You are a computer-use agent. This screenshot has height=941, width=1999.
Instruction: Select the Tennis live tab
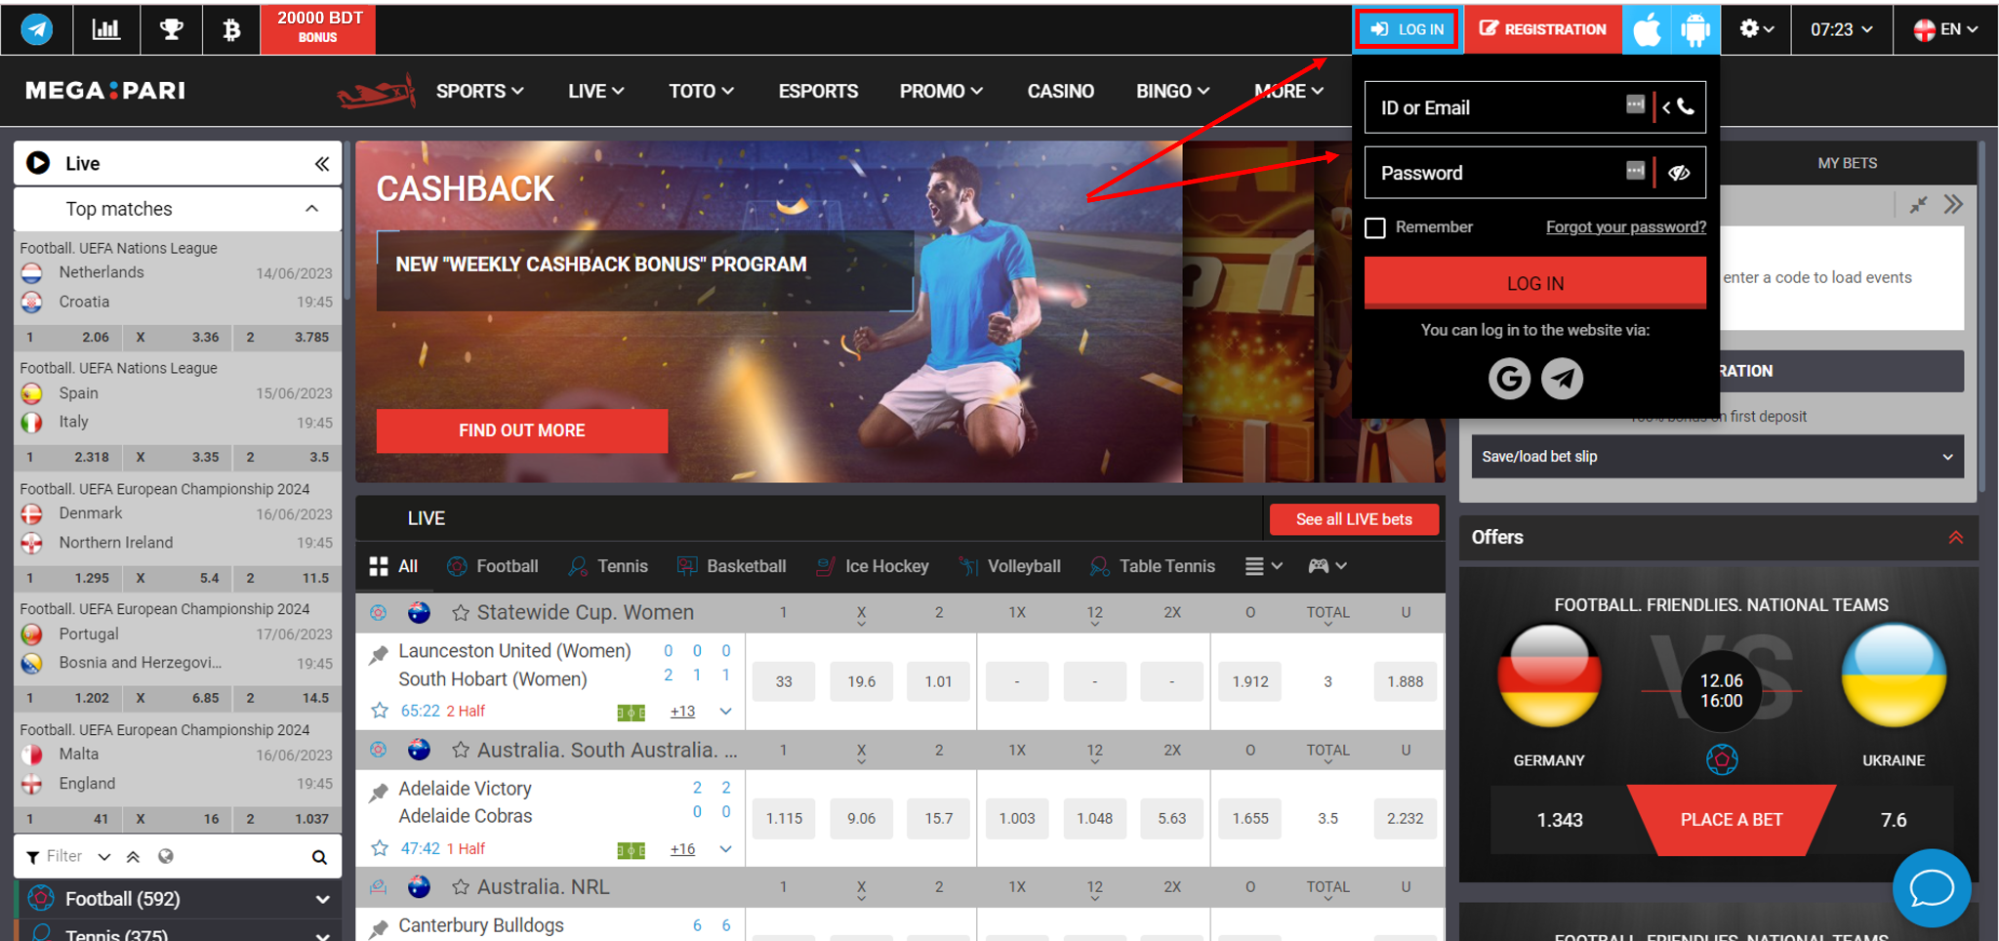click(x=608, y=566)
